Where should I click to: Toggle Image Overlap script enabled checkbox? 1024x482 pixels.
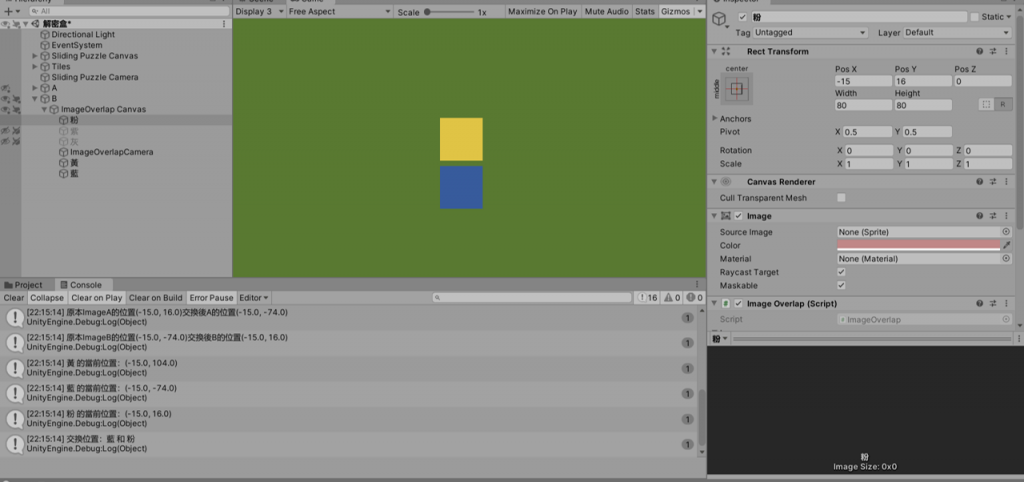[738, 304]
